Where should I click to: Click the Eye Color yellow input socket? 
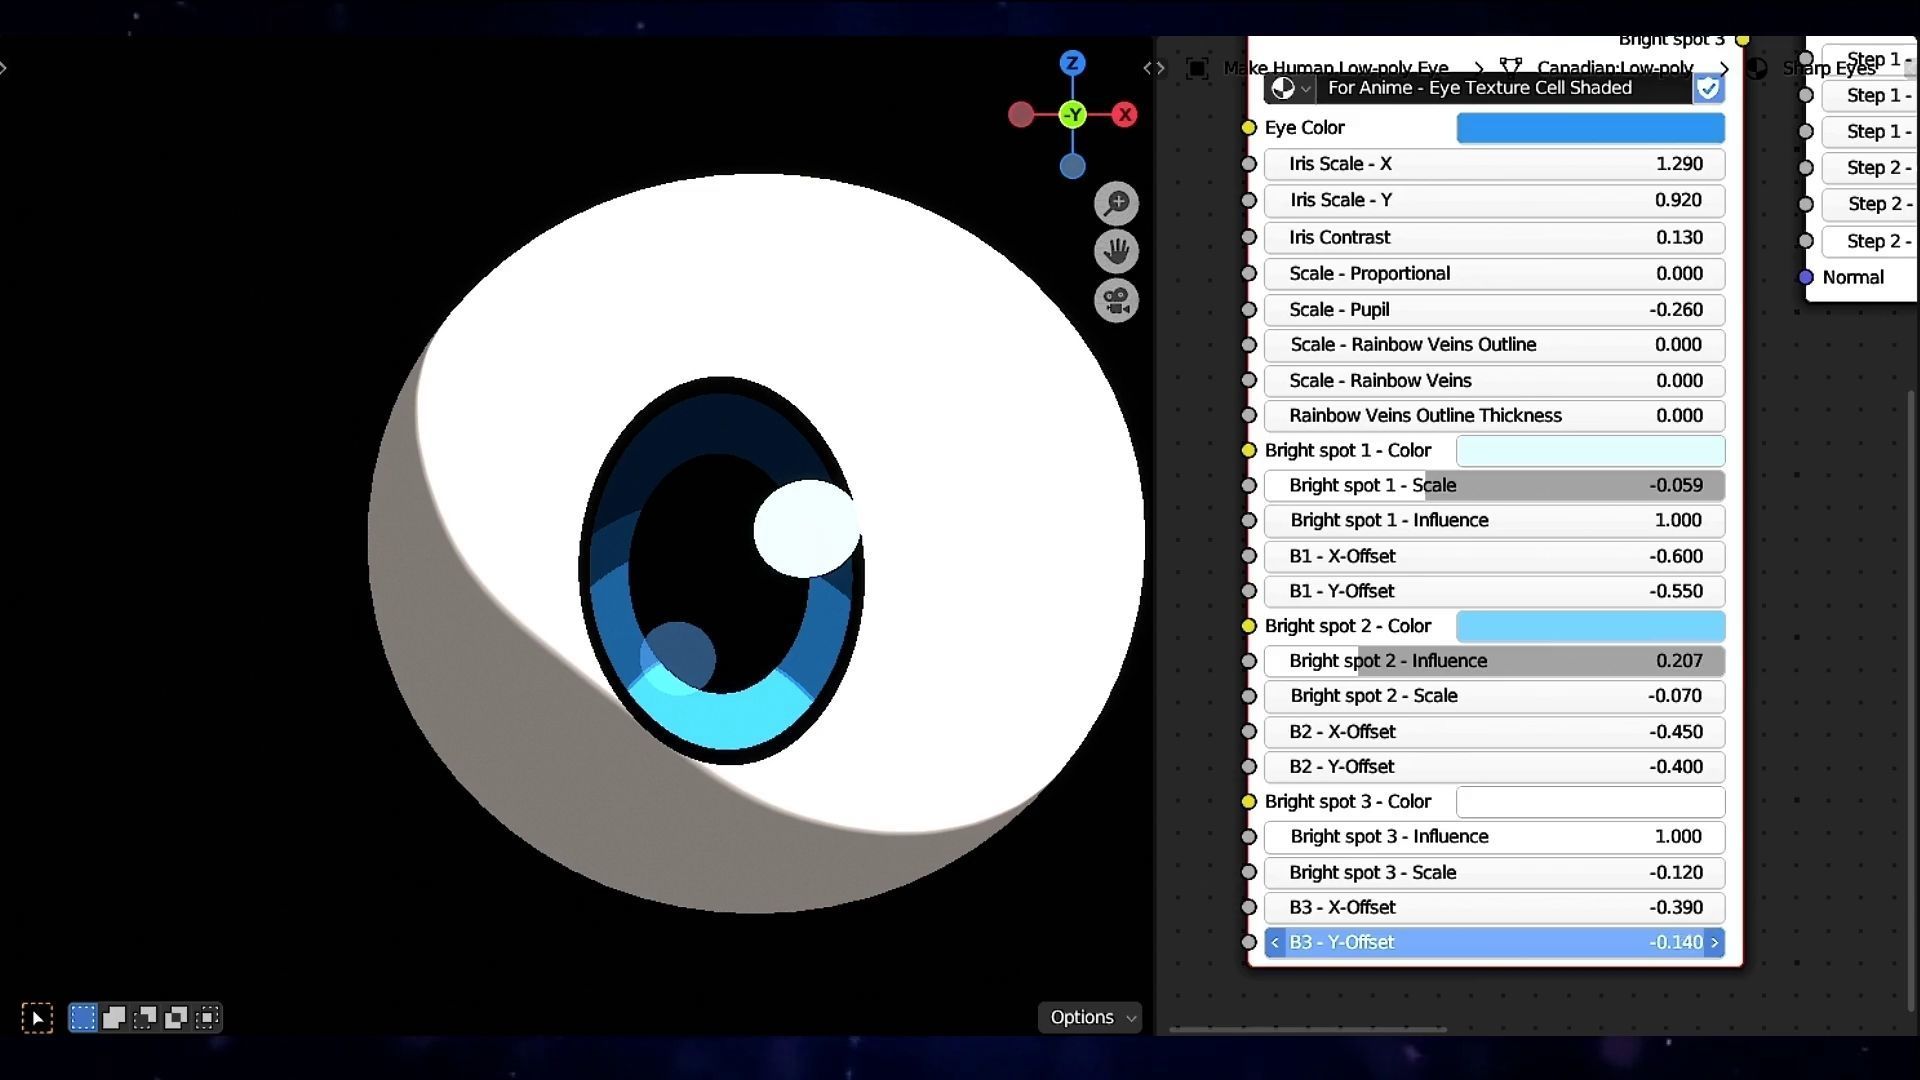pyautogui.click(x=1248, y=128)
